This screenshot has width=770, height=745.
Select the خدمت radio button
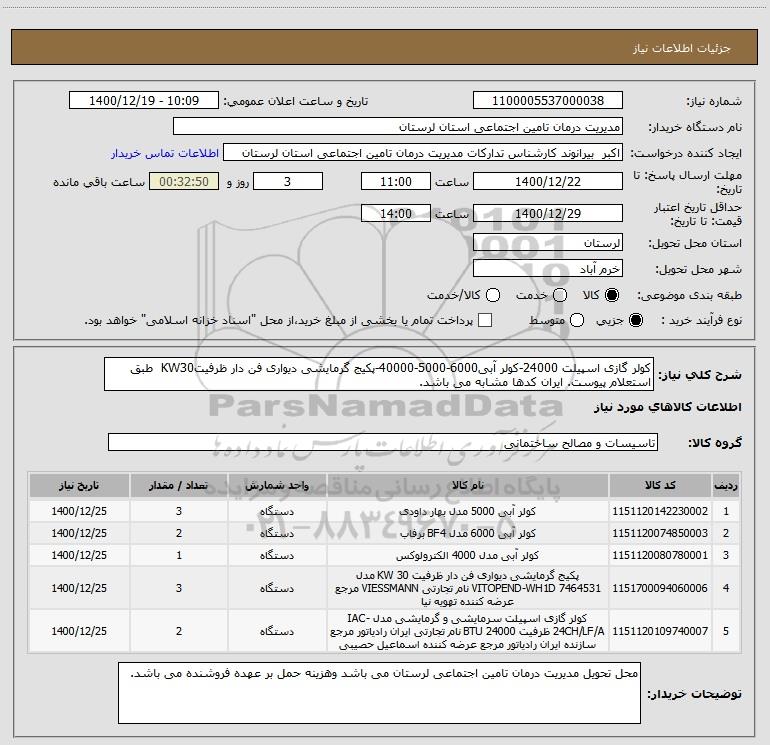click(x=560, y=295)
